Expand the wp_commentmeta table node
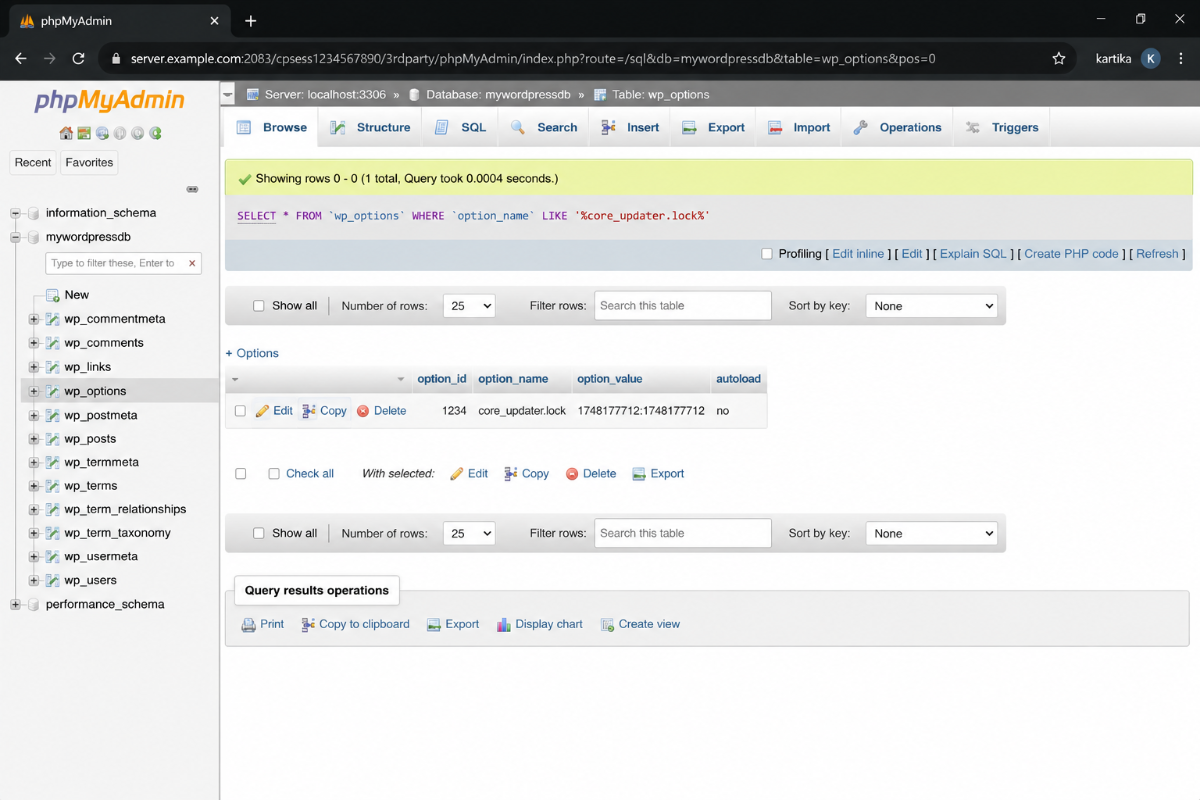Screen dimensions: 1200x800 click(x=34, y=319)
